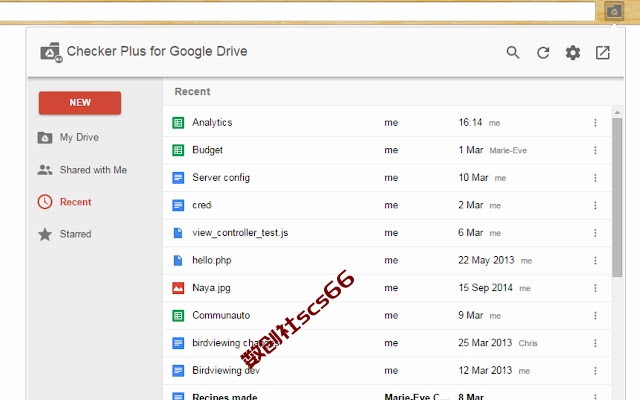
Task: Open the Birdviewing dev document
Action: pyautogui.click(x=226, y=371)
